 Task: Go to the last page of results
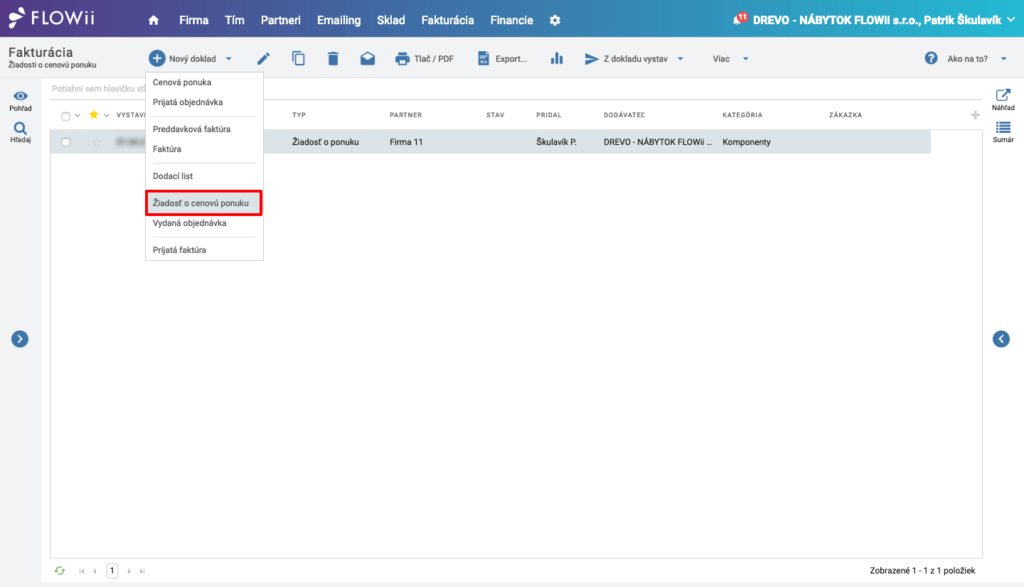pos(142,571)
